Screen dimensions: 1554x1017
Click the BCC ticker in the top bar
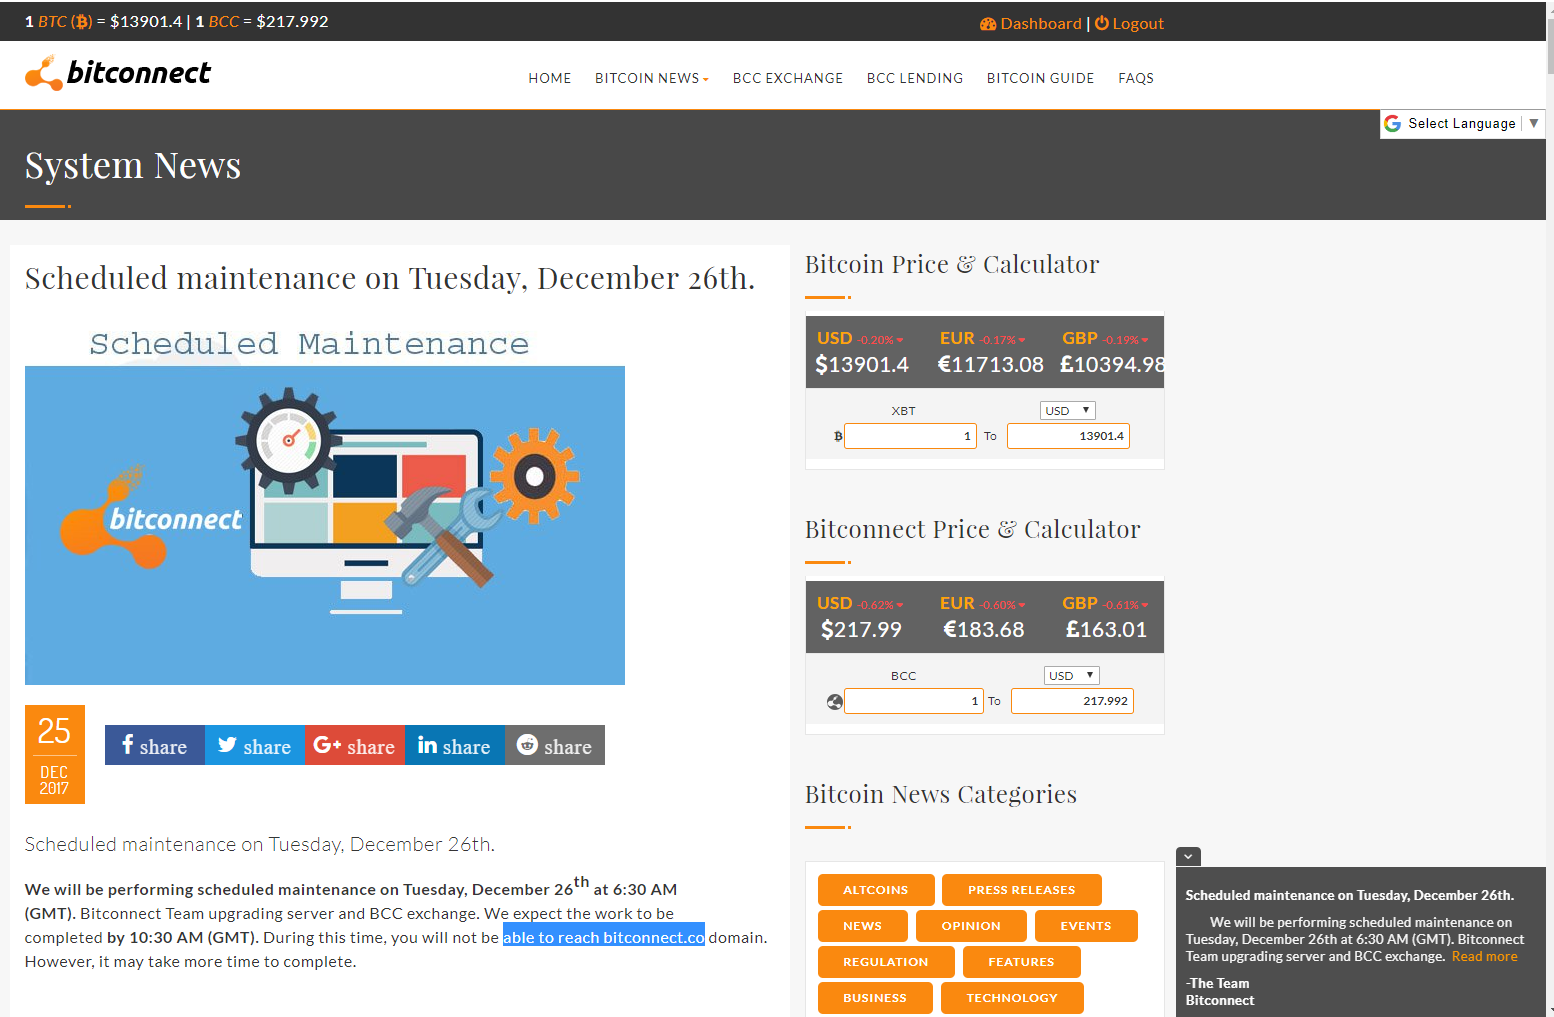[x=262, y=21]
